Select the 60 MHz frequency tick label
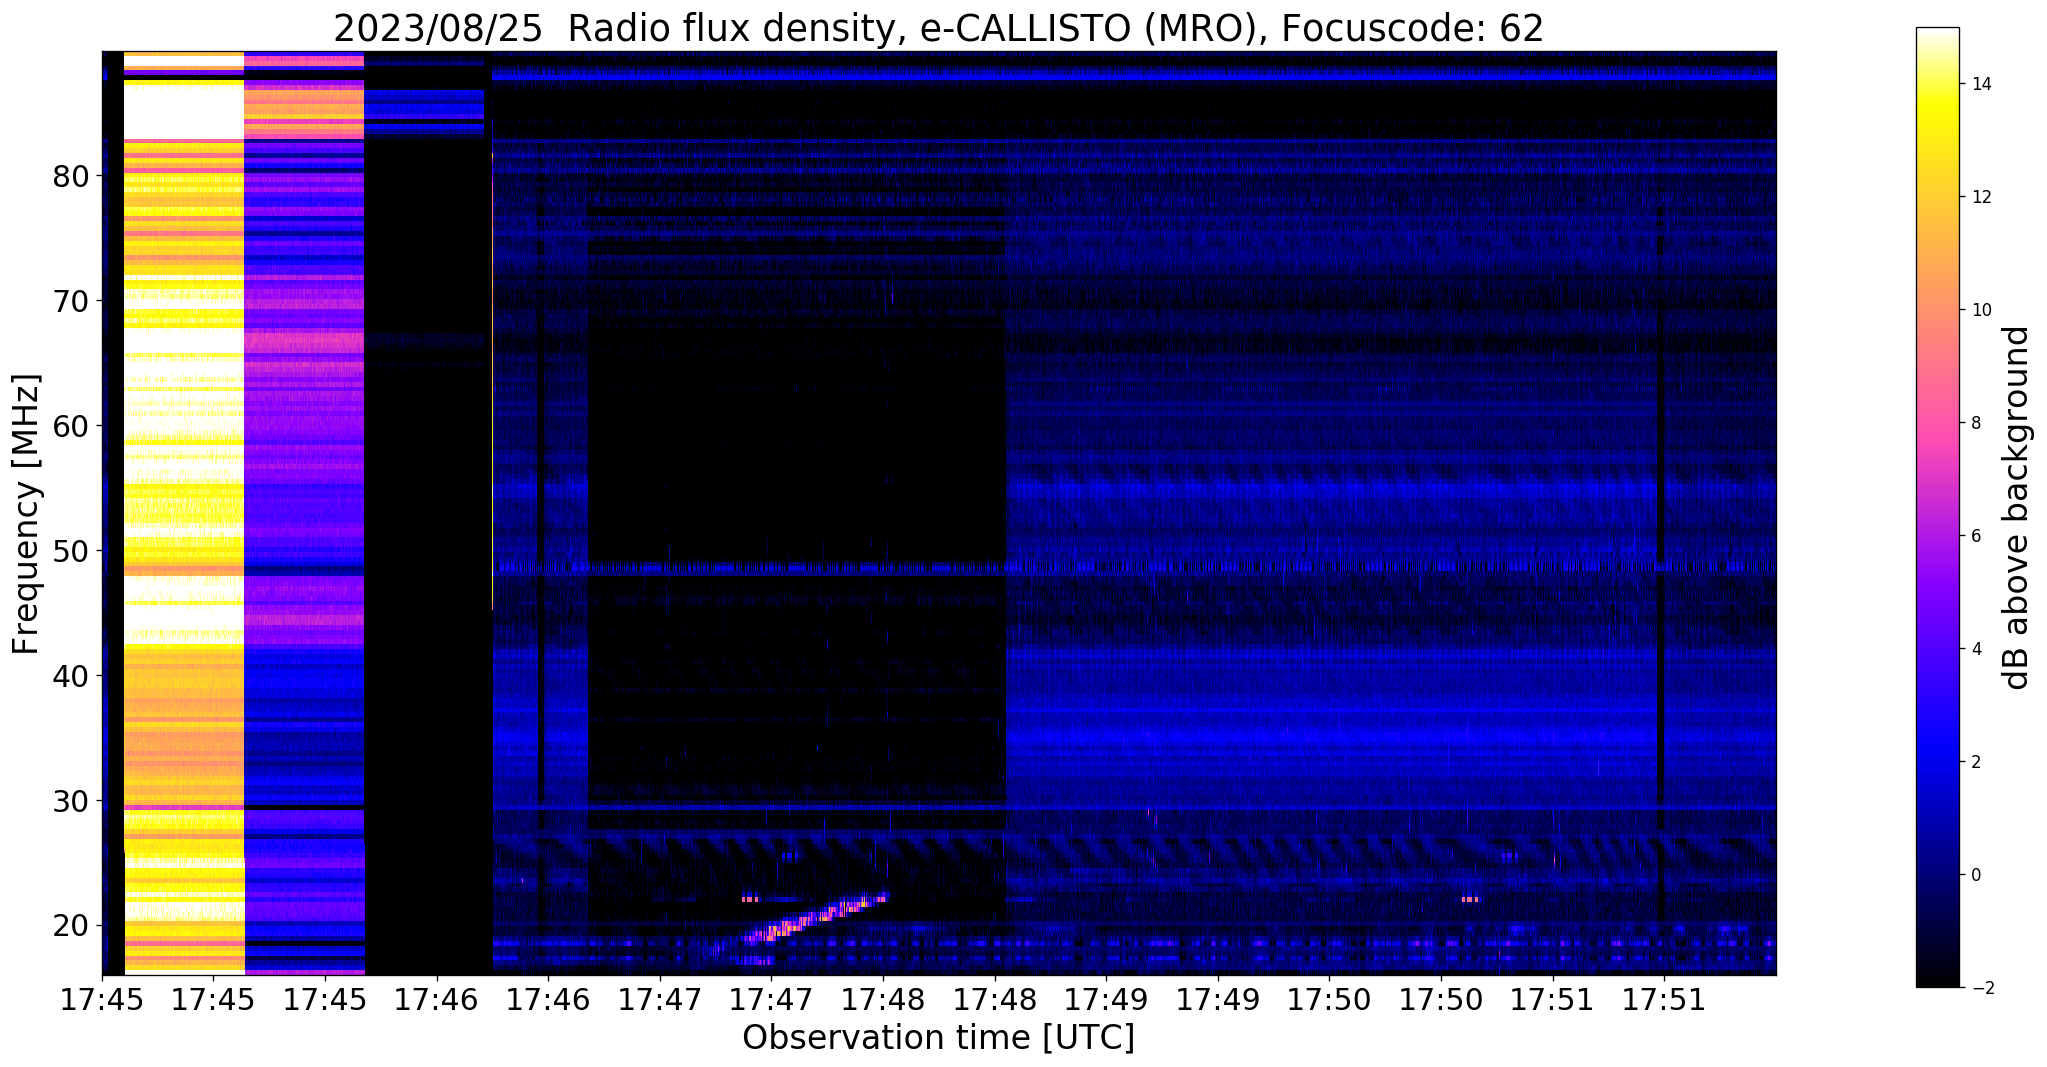The image size is (2047, 1067). [72, 427]
